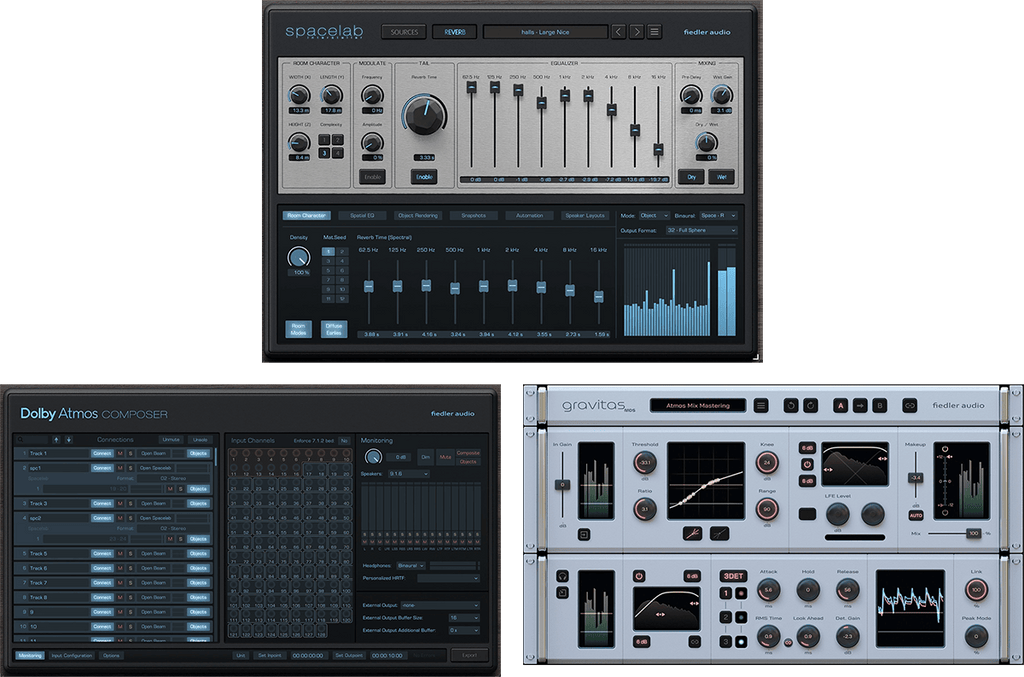The height and width of the screenshot is (677, 1024).
Task: Open the Input Configuration tab
Action: 71,655
